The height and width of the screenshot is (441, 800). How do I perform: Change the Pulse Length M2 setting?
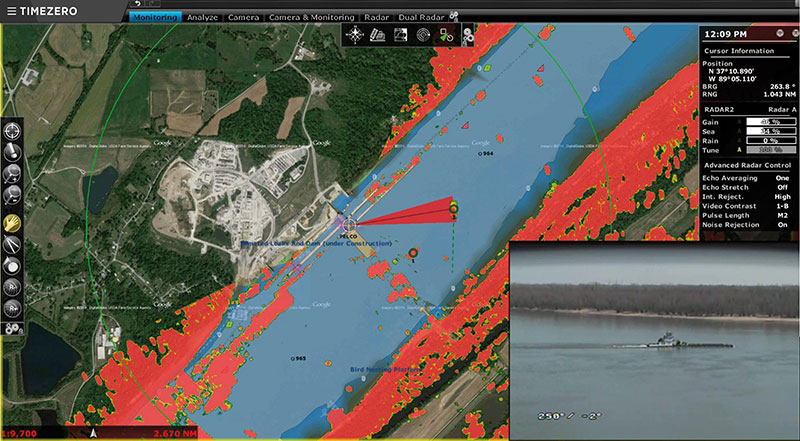tap(746, 215)
